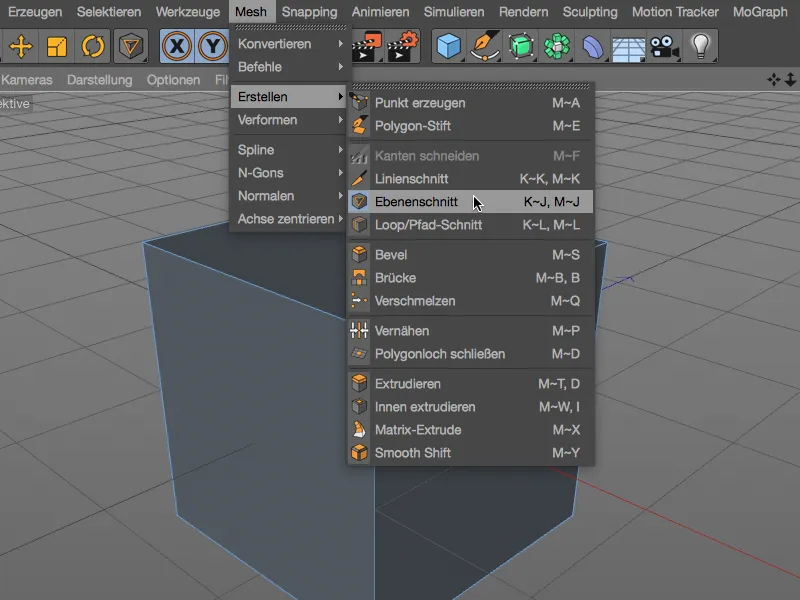Choose Bevel from submenu

[x=470, y=255]
